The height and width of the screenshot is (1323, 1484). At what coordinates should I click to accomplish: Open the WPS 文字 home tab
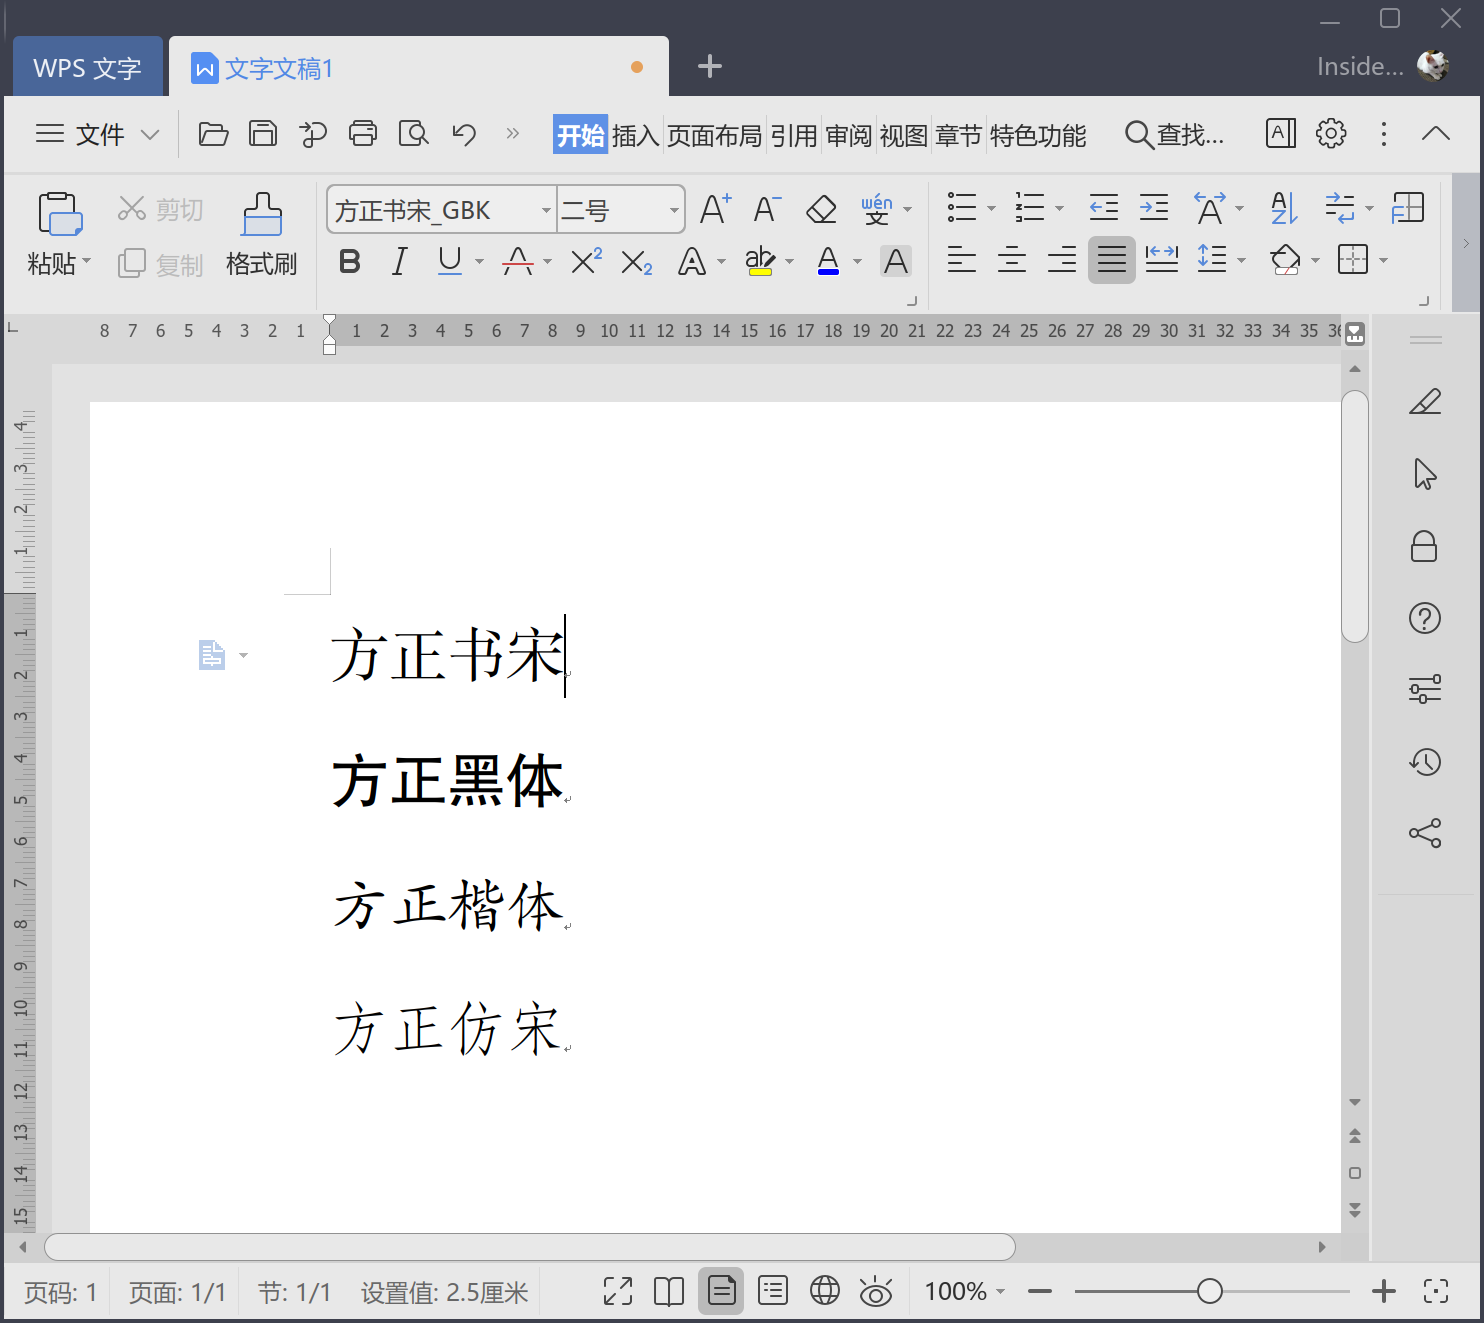[88, 67]
